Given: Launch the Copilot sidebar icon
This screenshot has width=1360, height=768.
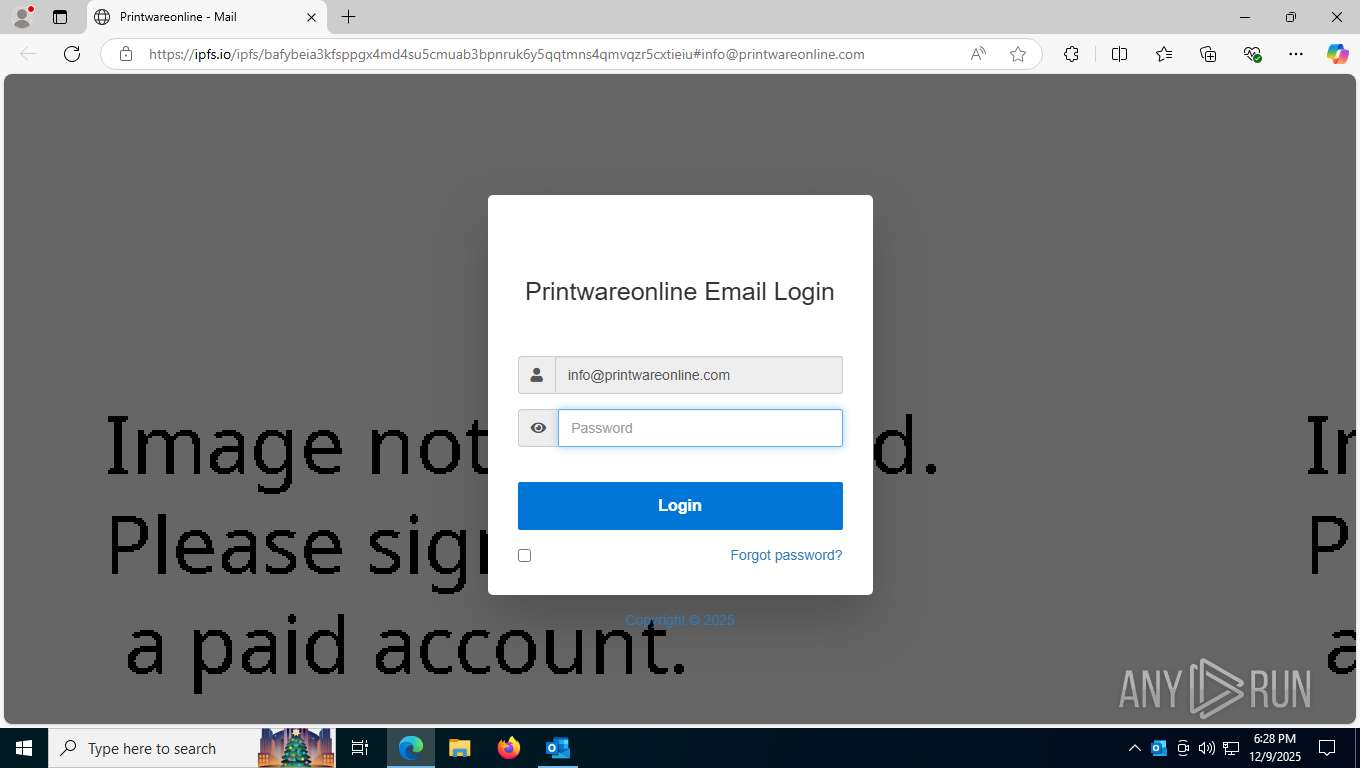Looking at the screenshot, I should tap(1337, 54).
